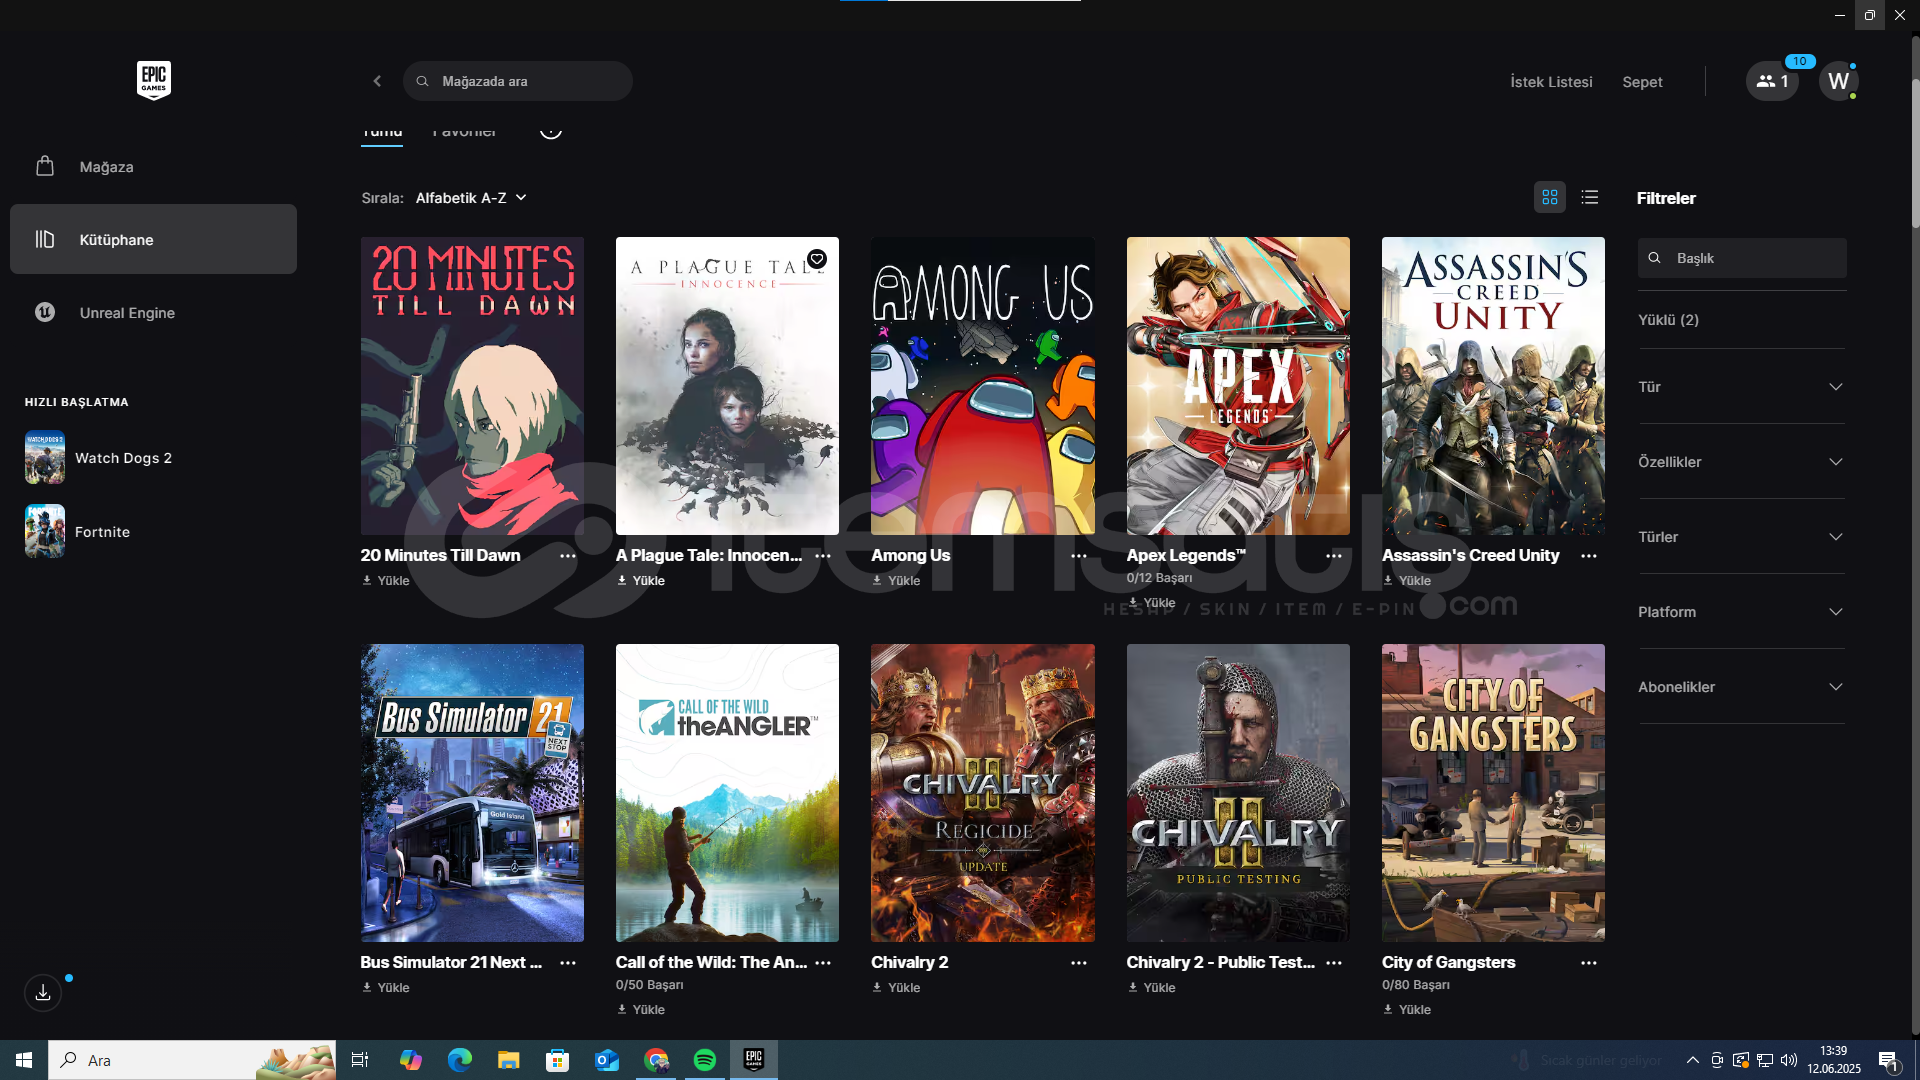Open the Windows Start menu

(x=24, y=1060)
